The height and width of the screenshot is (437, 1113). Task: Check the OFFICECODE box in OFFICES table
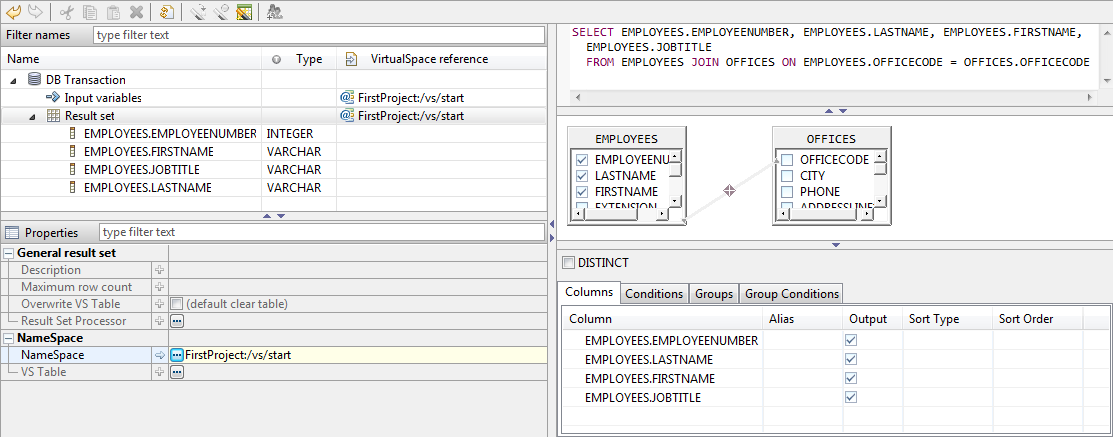(x=787, y=160)
